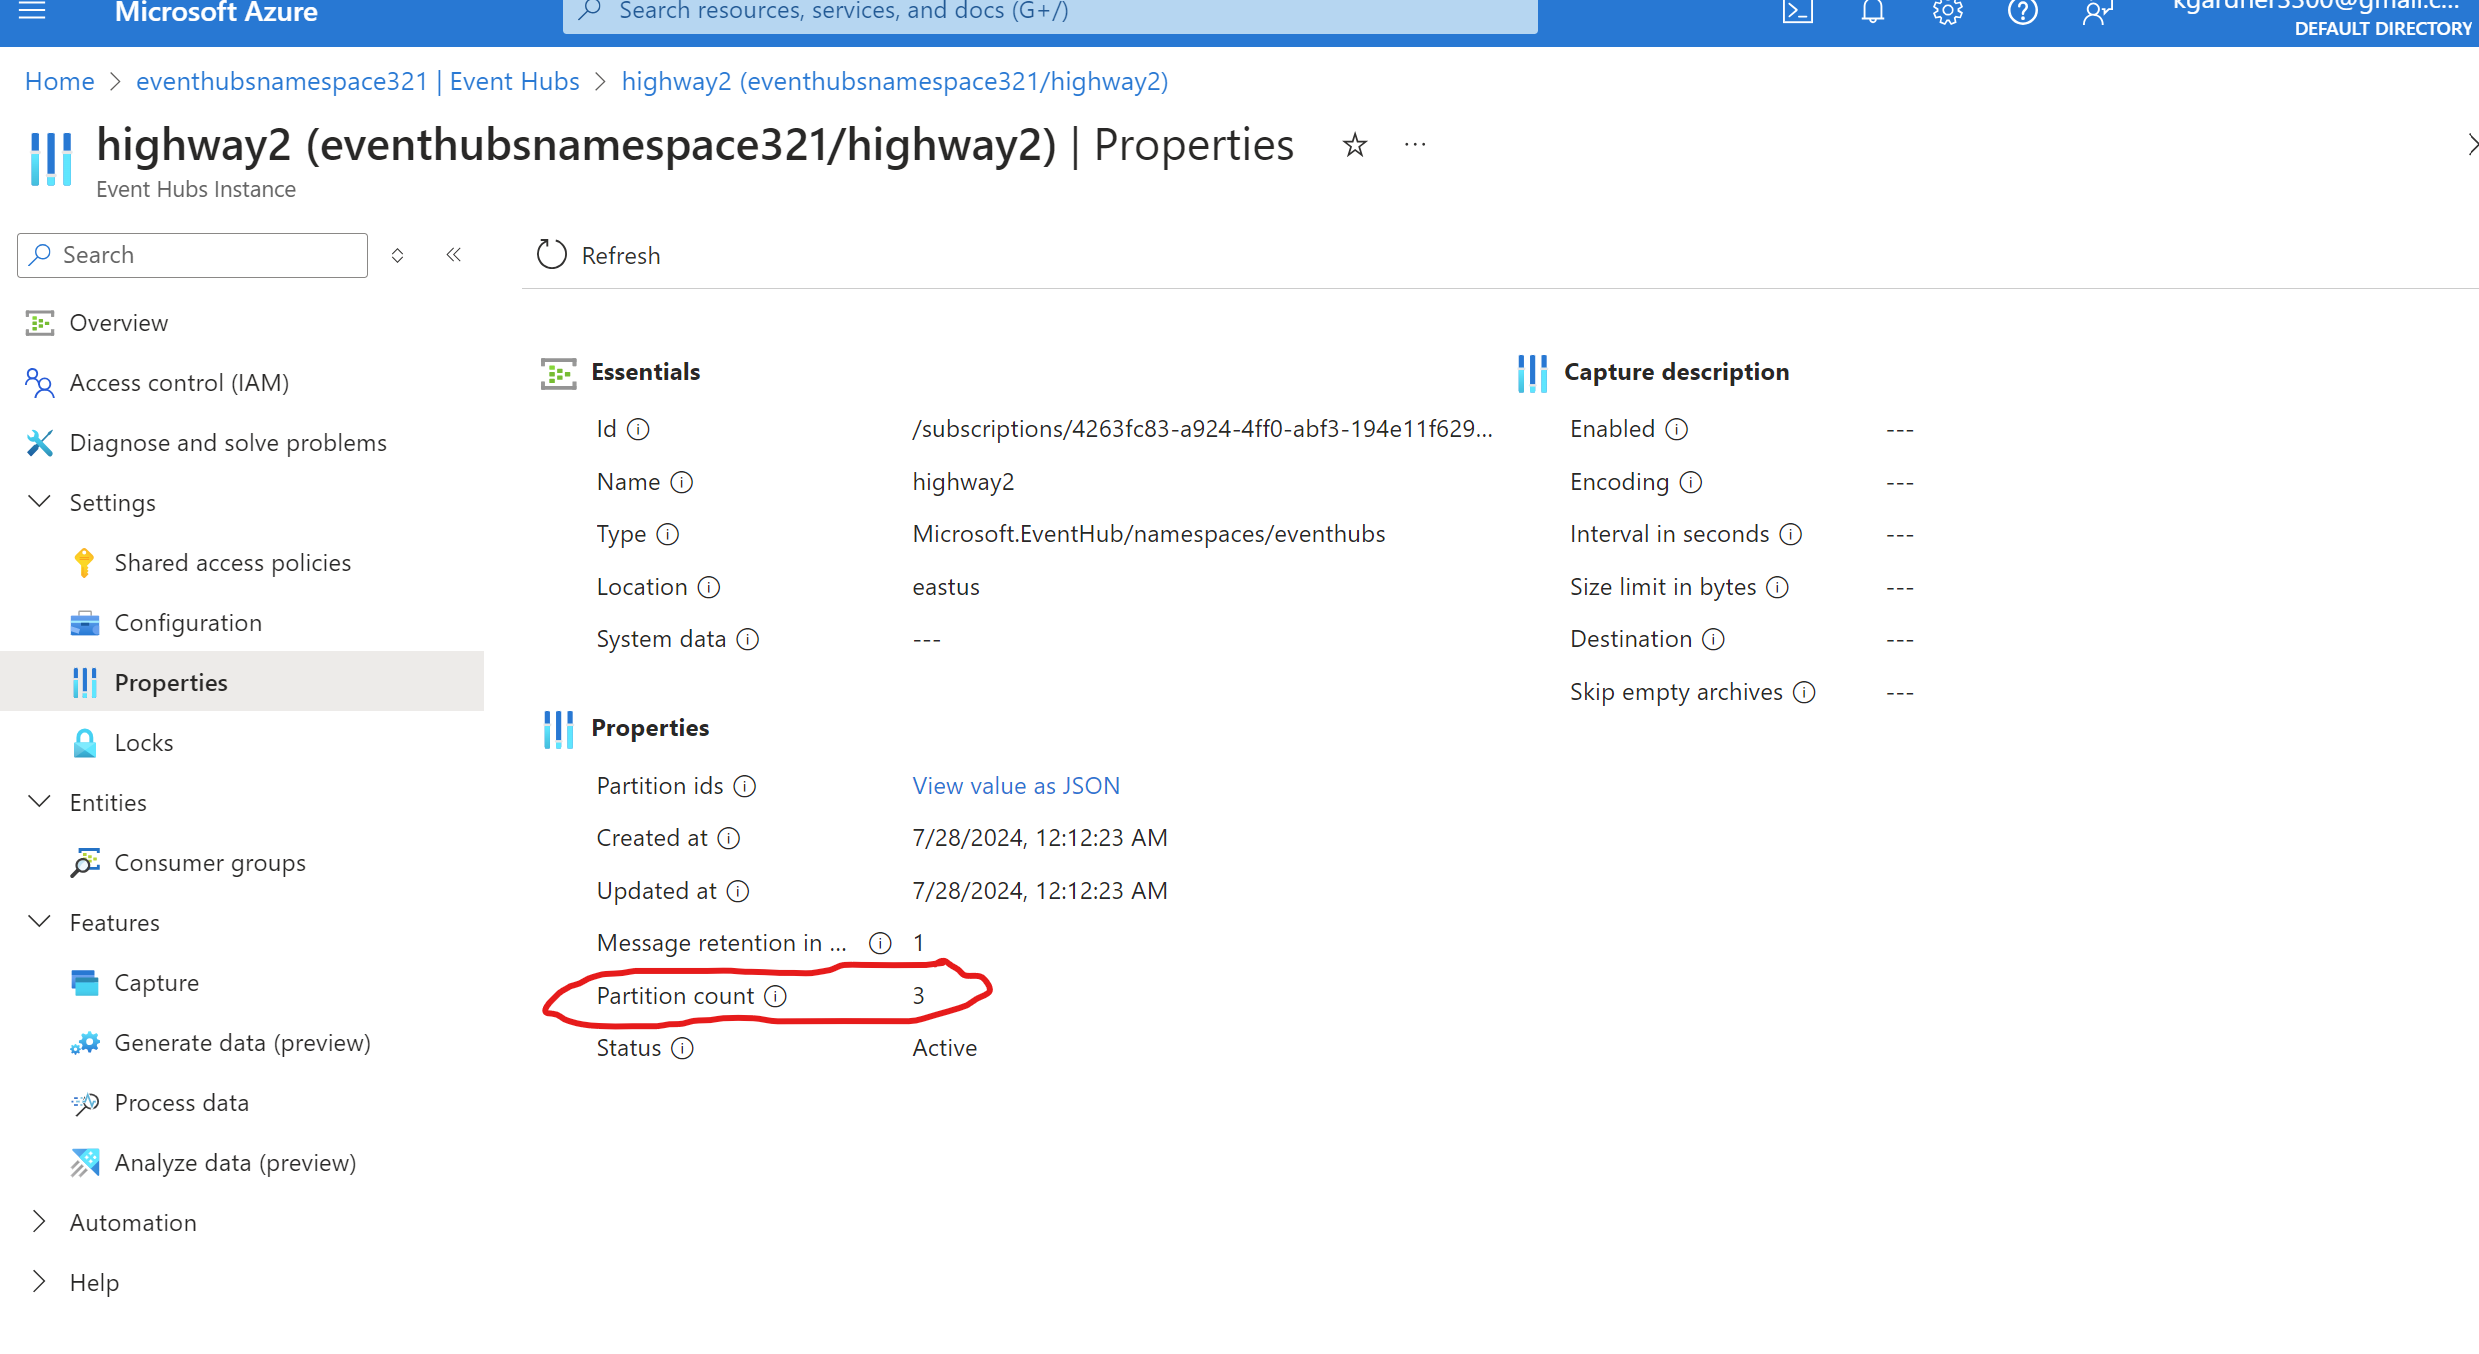The width and height of the screenshot is (2479, 1354).
Task: Click the info icon next to Location
Action: pyautogui.click(x=709, y=587)
